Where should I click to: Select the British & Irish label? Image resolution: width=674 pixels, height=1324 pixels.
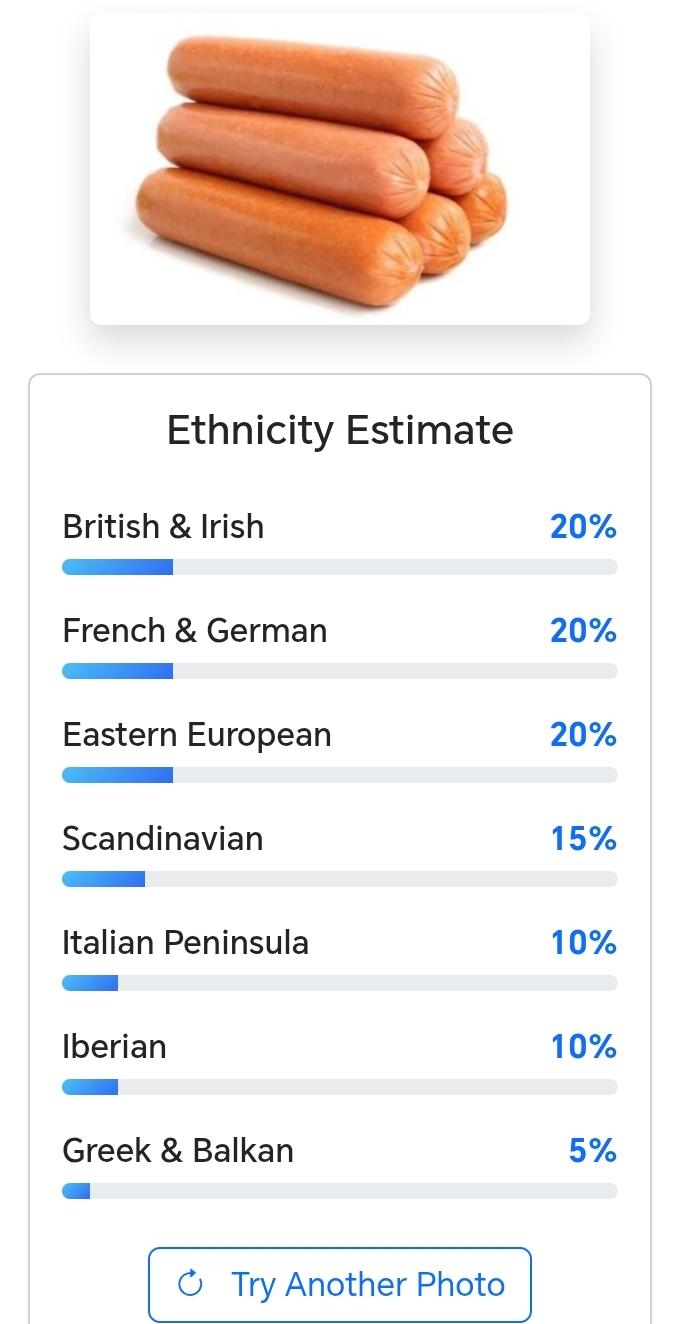coord(163,526)
